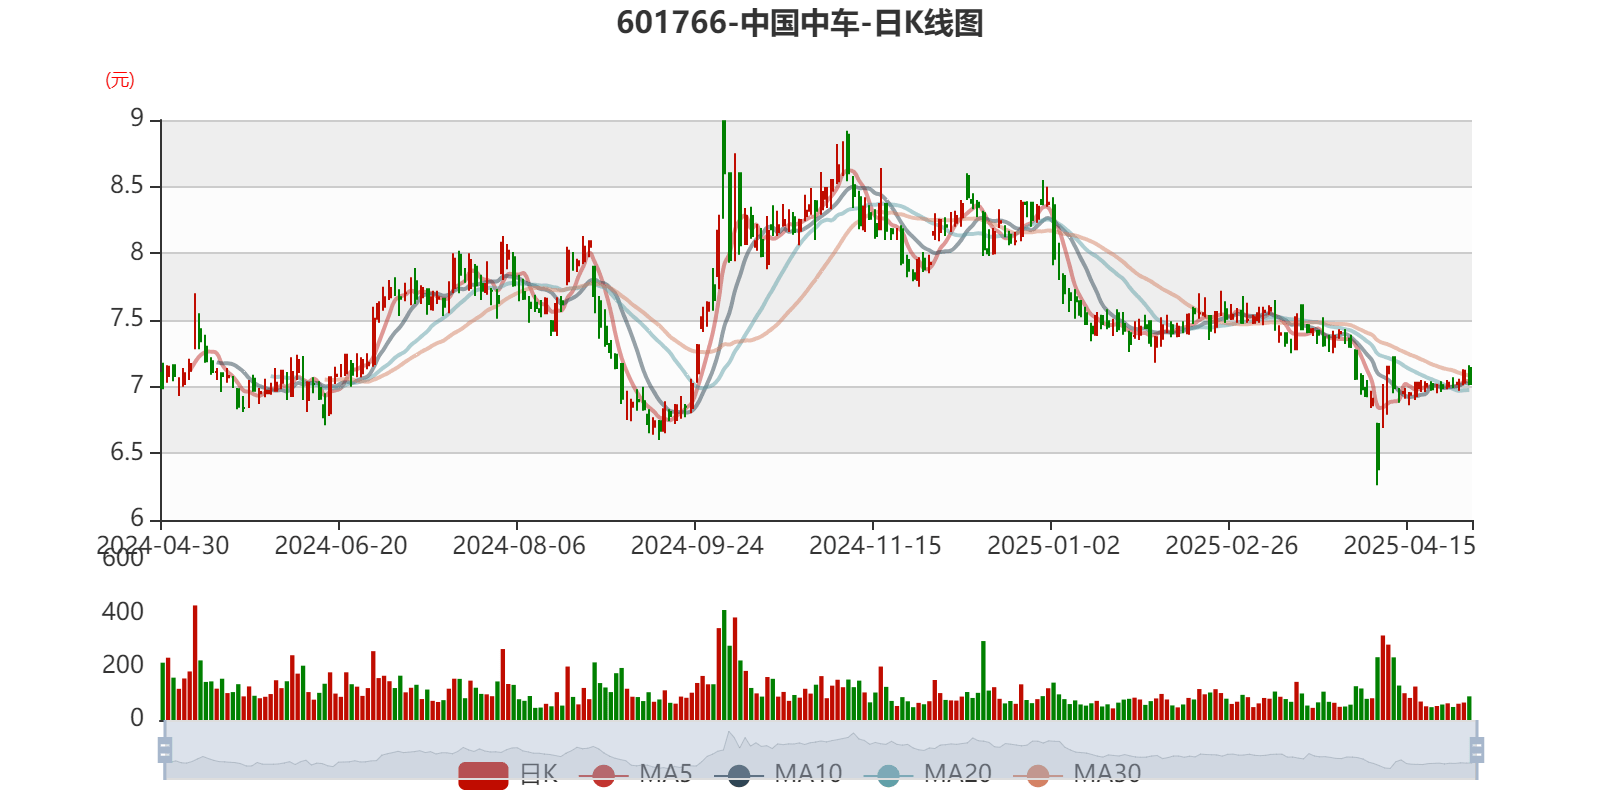Click the 6.5 price axis label

(x=127, y=452)
